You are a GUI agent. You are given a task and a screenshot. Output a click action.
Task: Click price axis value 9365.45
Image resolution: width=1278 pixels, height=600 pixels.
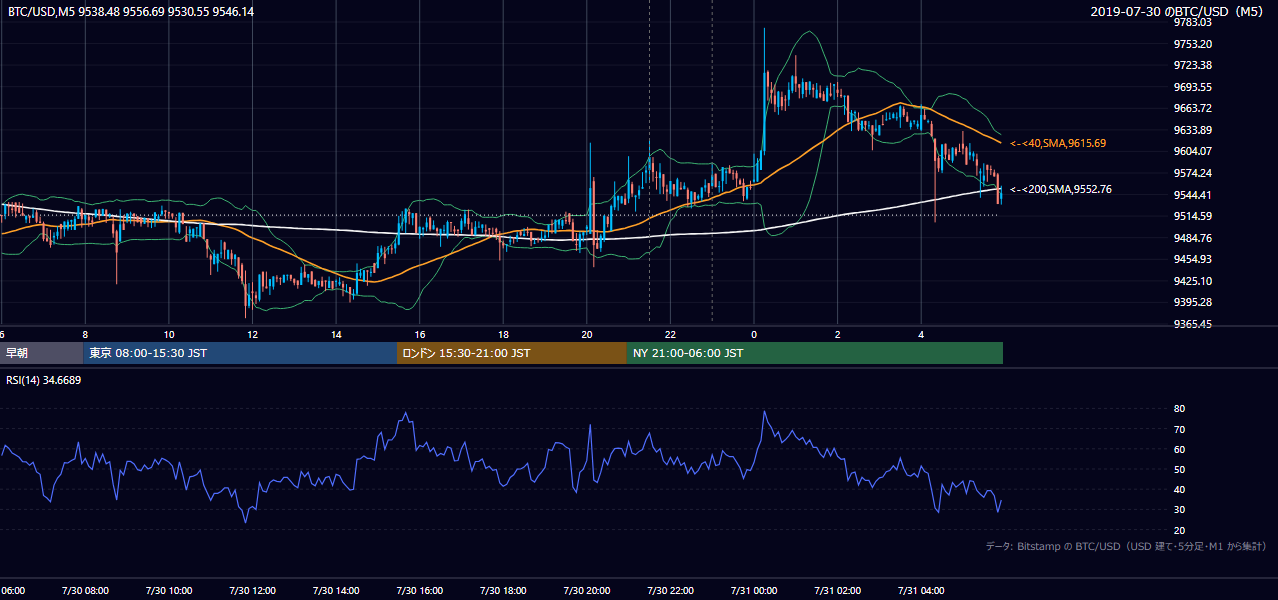[1193, 324]
